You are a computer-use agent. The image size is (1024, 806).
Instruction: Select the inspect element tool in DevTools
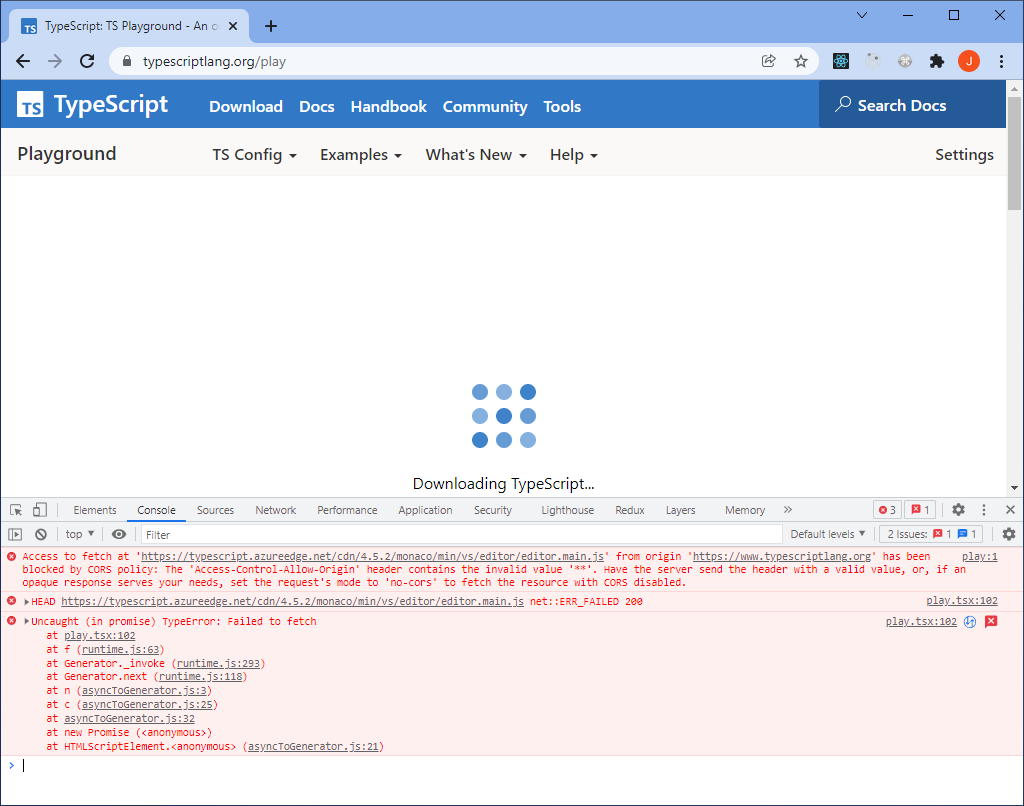coord(14,510)
